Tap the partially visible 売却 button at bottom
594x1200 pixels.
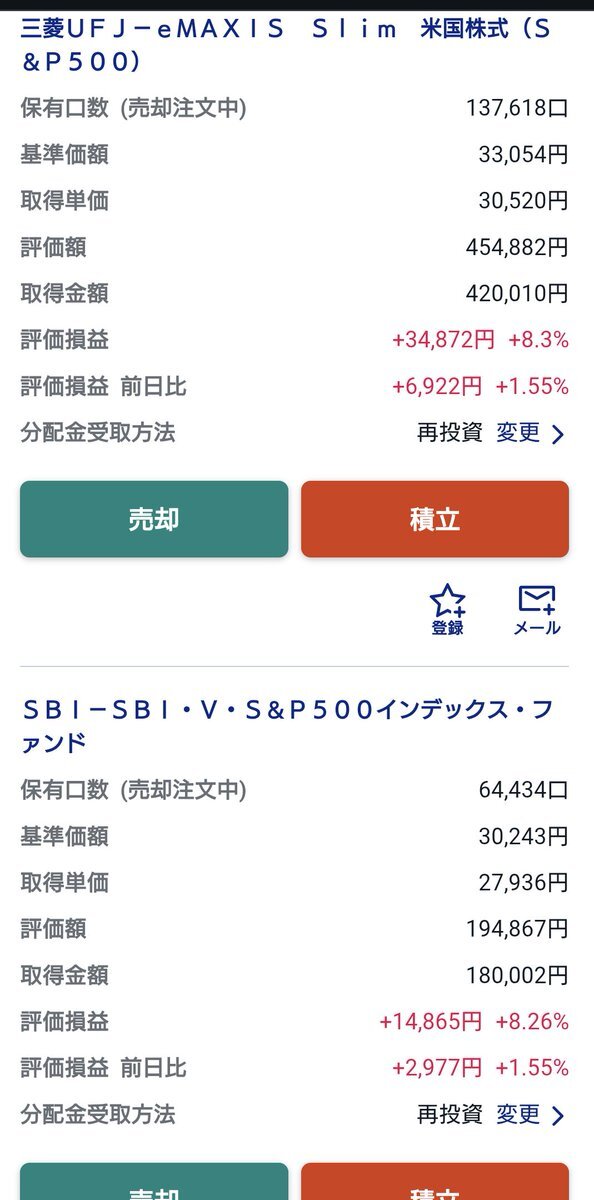[154, 1182]
